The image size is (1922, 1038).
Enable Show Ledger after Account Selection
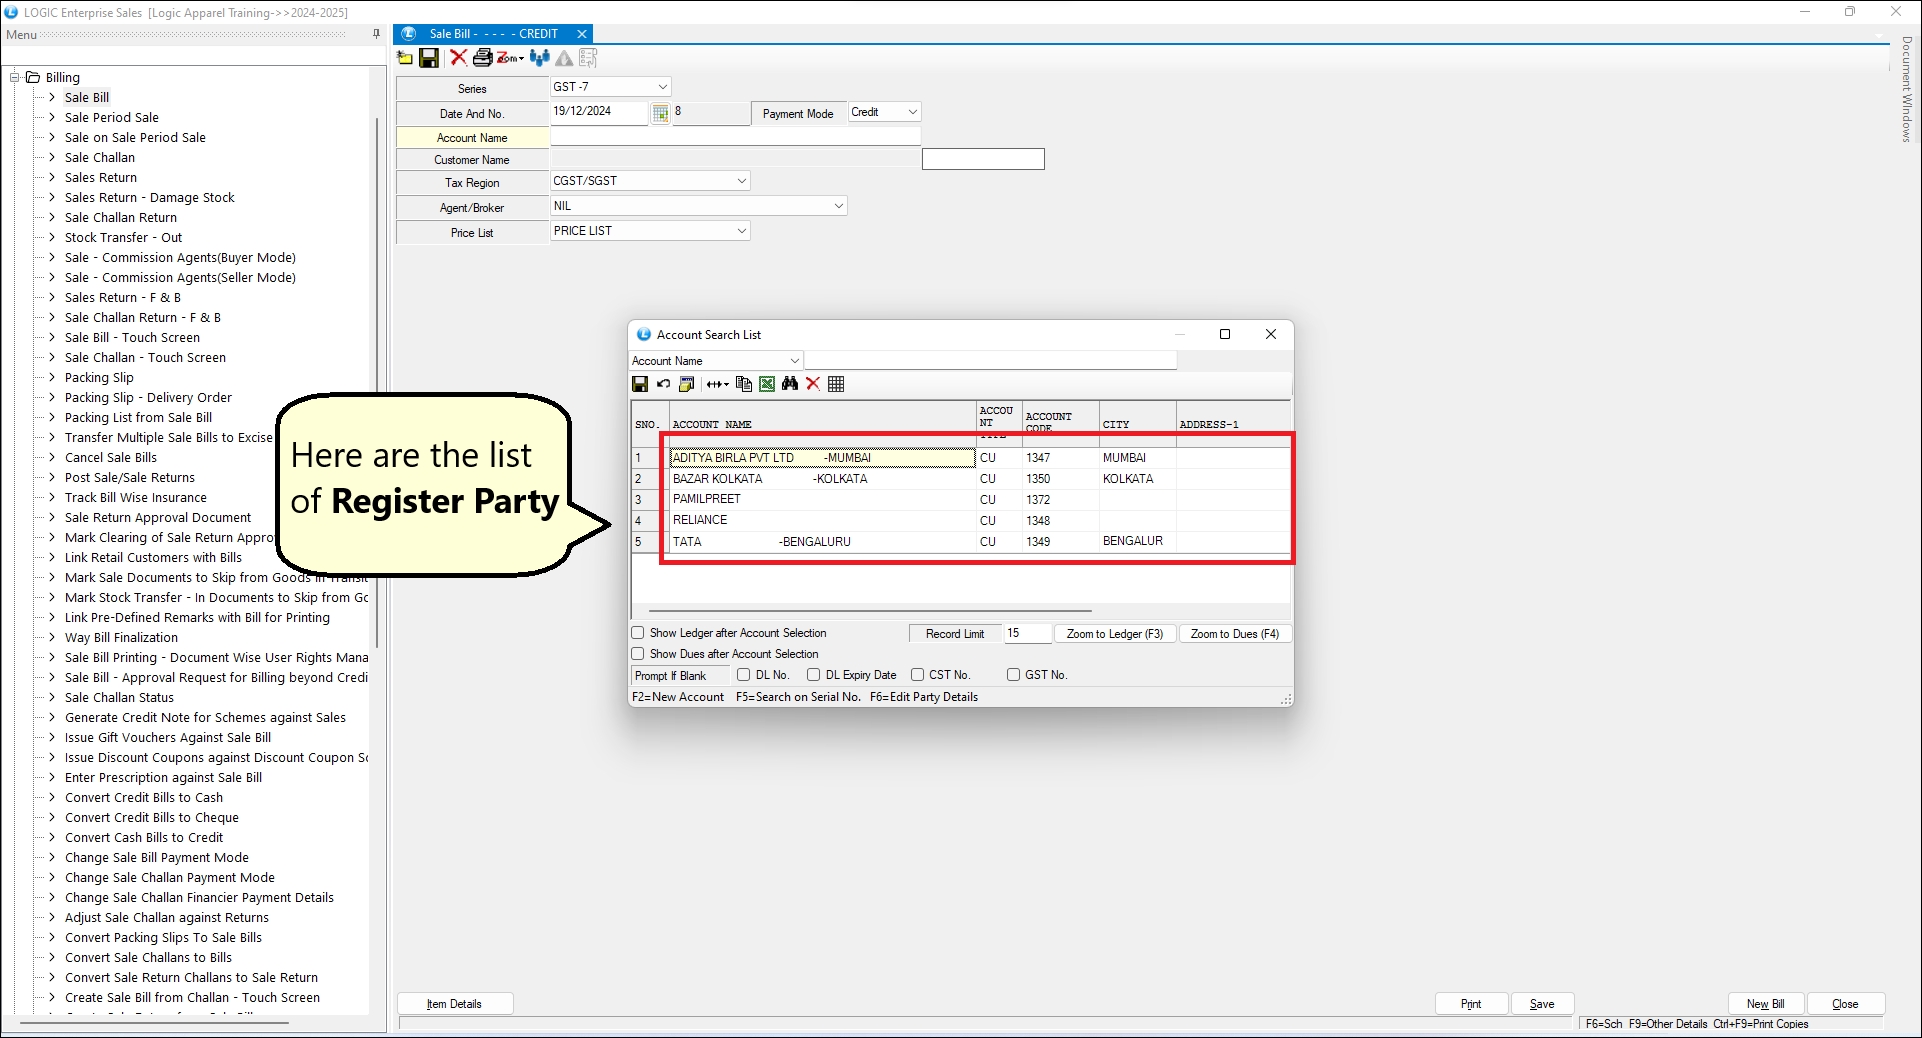coord(638,633)
